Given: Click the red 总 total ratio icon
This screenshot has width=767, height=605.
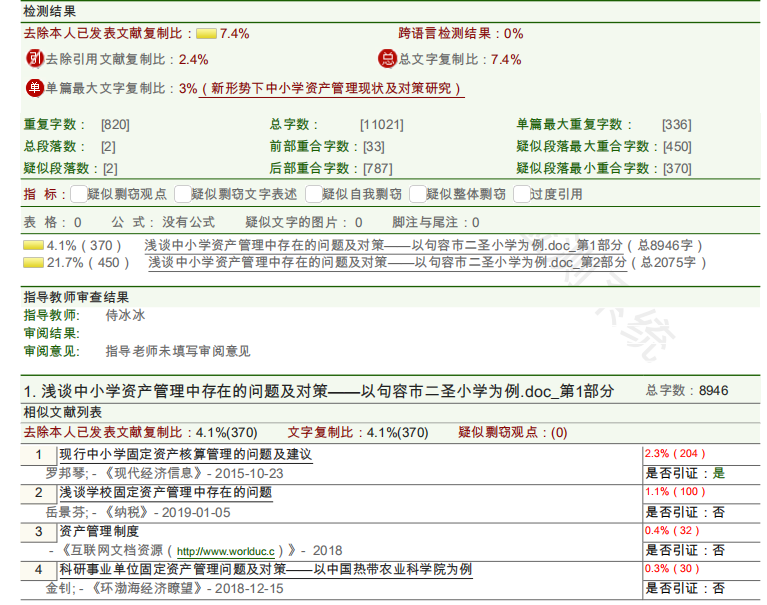Looking at the screenshot, I should 387,59.
